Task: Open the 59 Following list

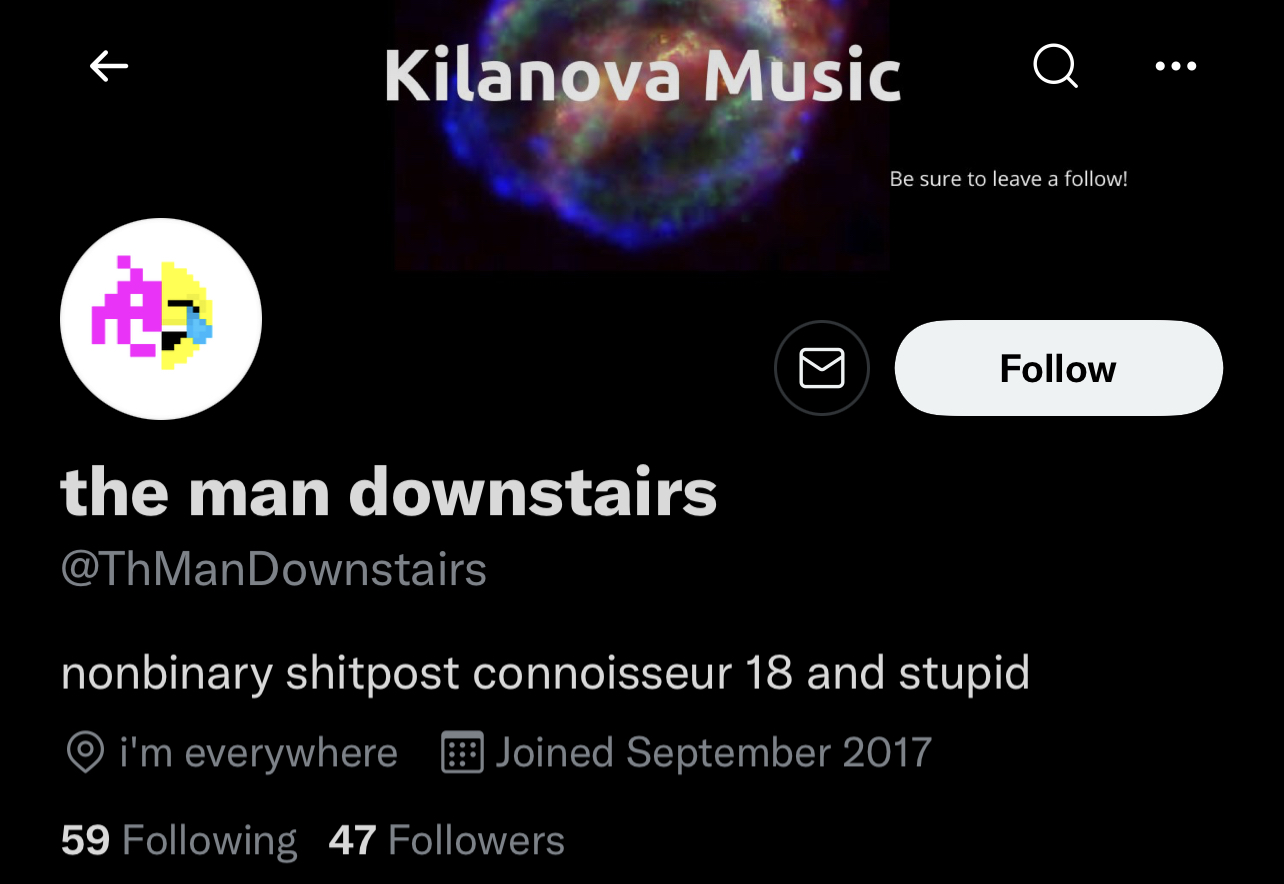Action: (x=179, y=840)
